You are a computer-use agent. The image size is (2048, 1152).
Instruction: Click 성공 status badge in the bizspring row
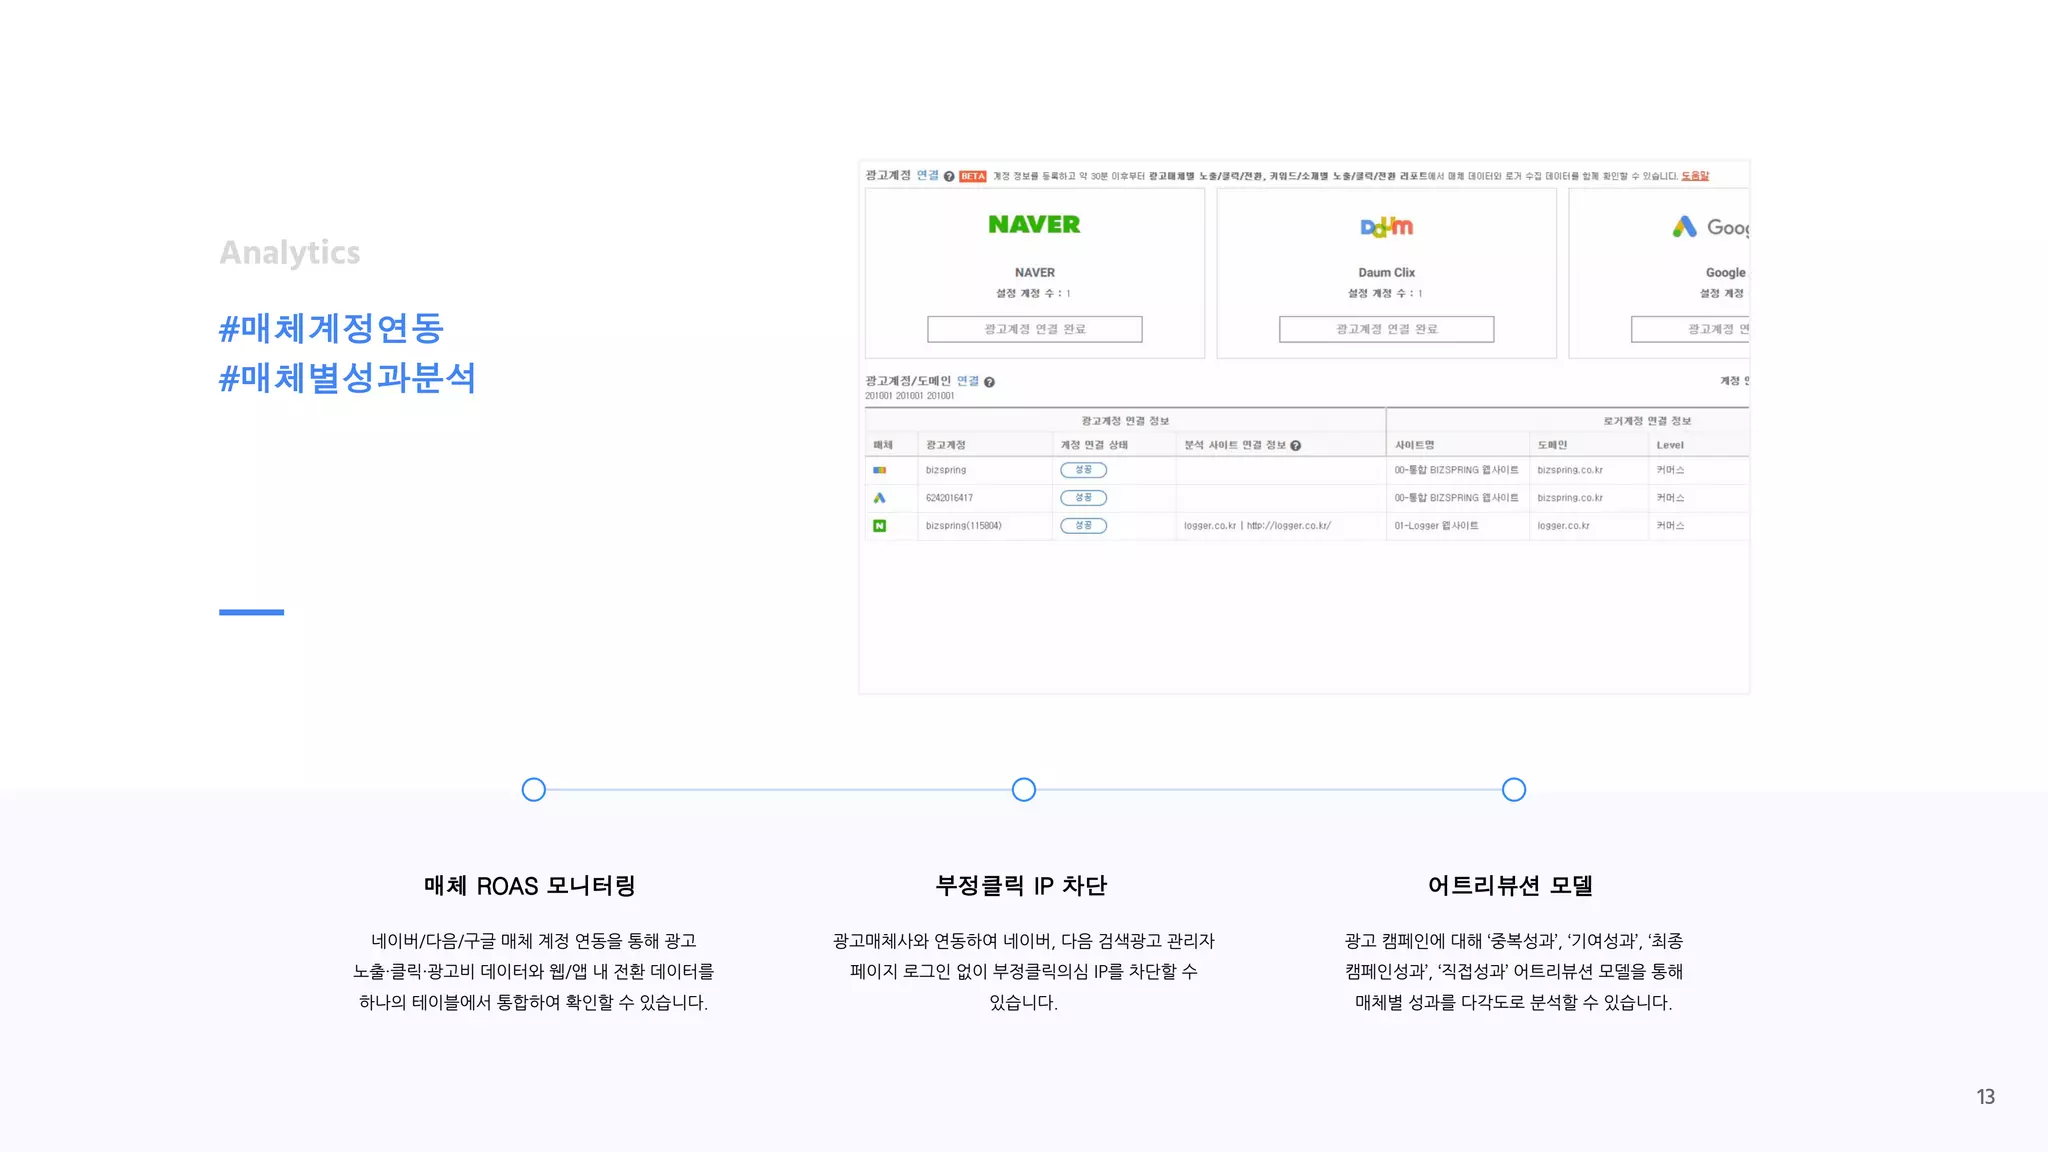click(1084, 470)
